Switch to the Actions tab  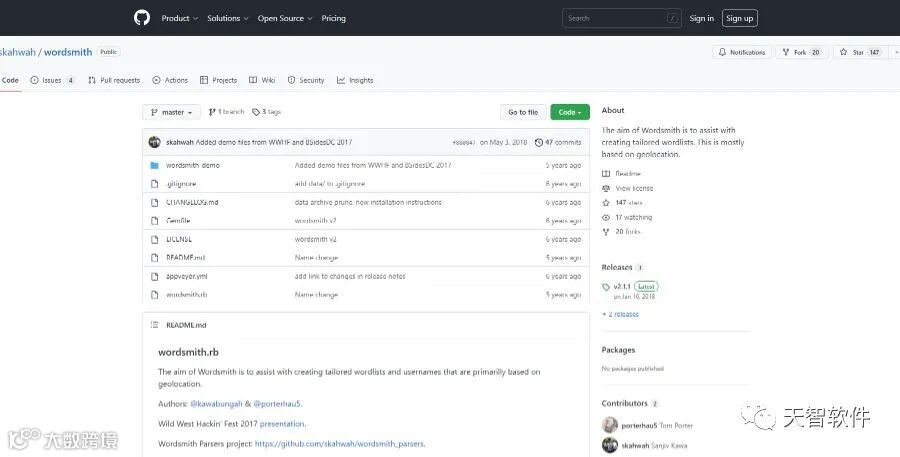[x=170, y=80]
